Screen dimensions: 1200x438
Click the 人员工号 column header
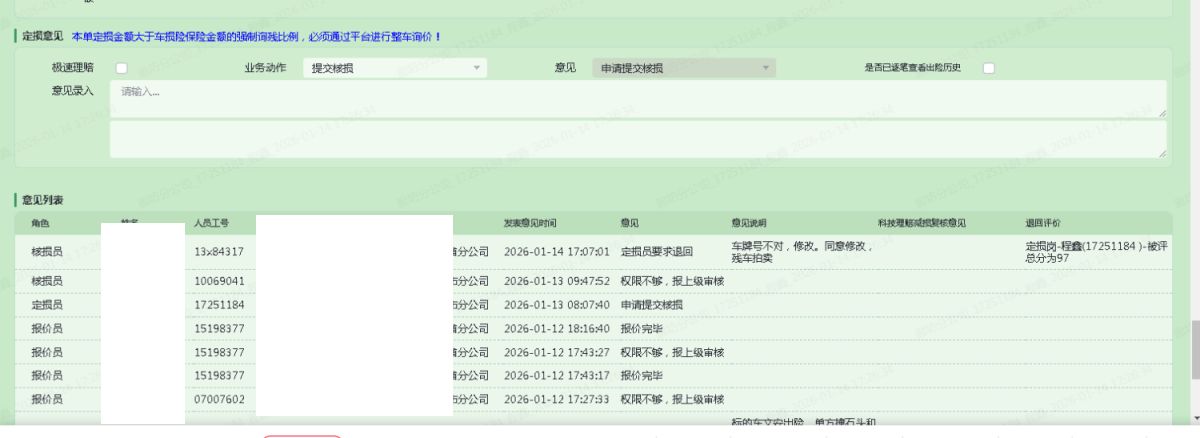(x=212, y=223)
